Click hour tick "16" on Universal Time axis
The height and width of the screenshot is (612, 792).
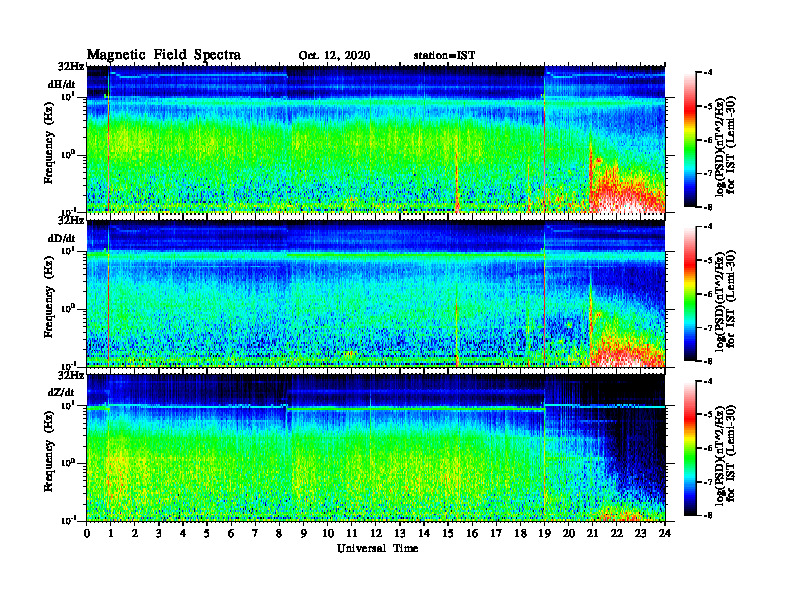472,533
